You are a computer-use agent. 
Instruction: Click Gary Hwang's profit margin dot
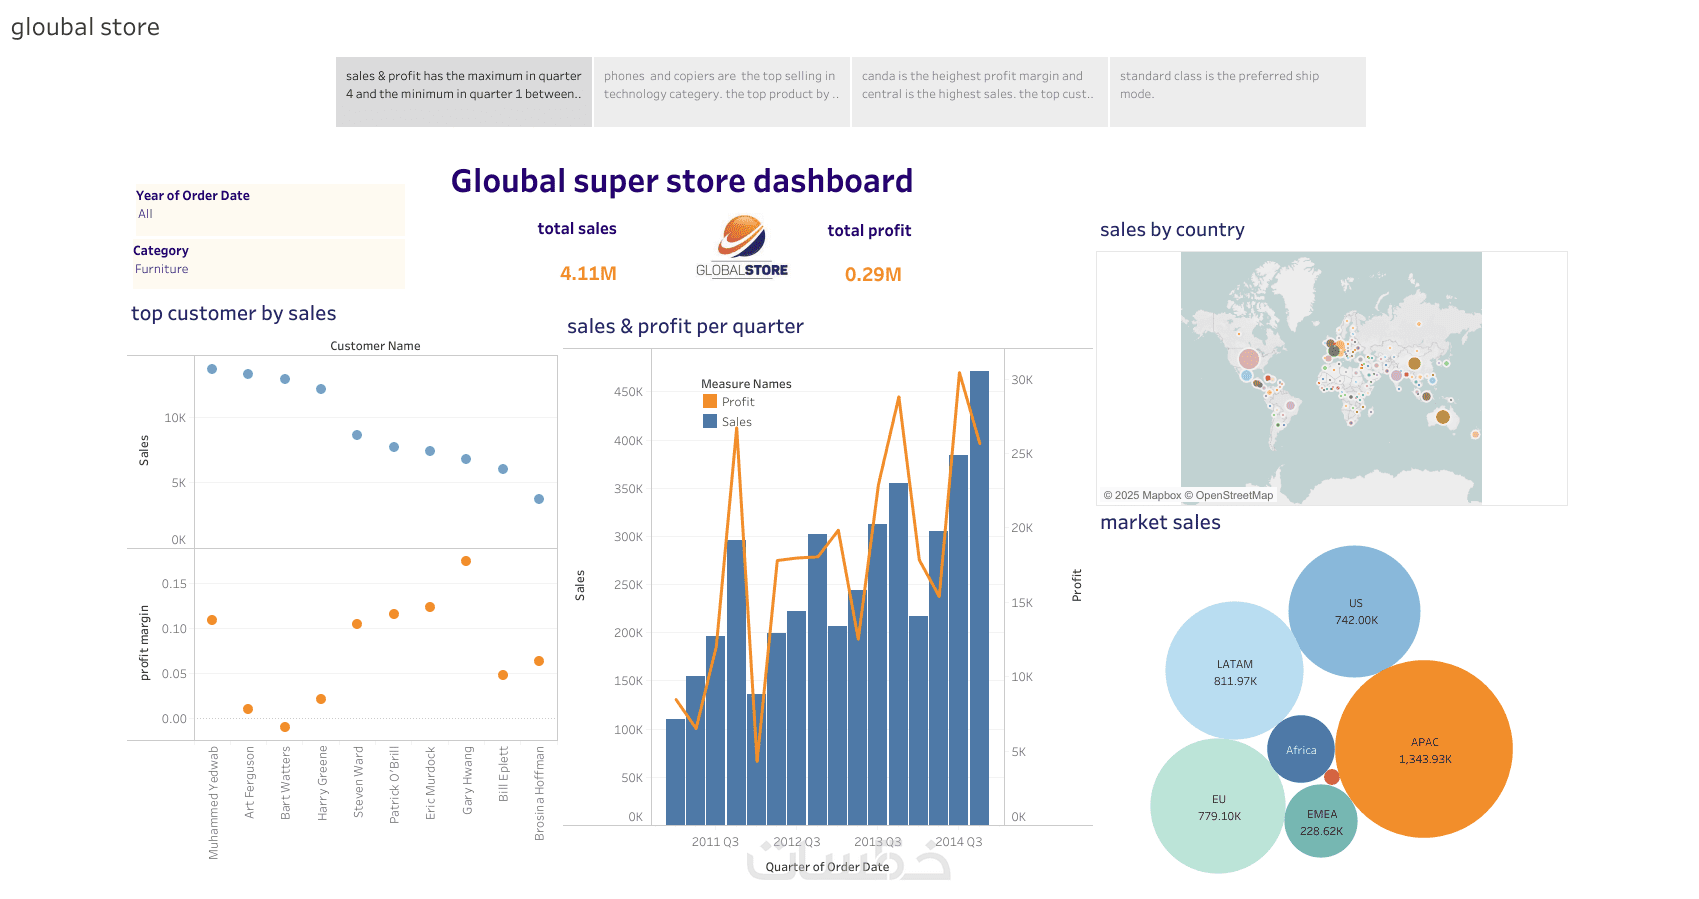[466, 561]
